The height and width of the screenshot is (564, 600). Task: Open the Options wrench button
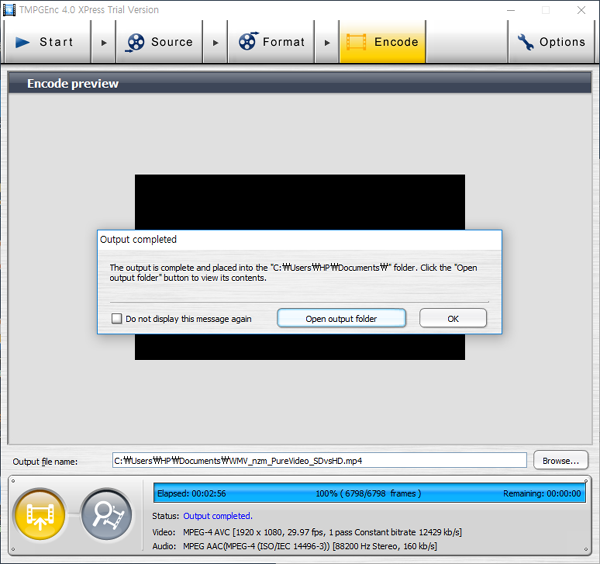[x=551, y=42]
